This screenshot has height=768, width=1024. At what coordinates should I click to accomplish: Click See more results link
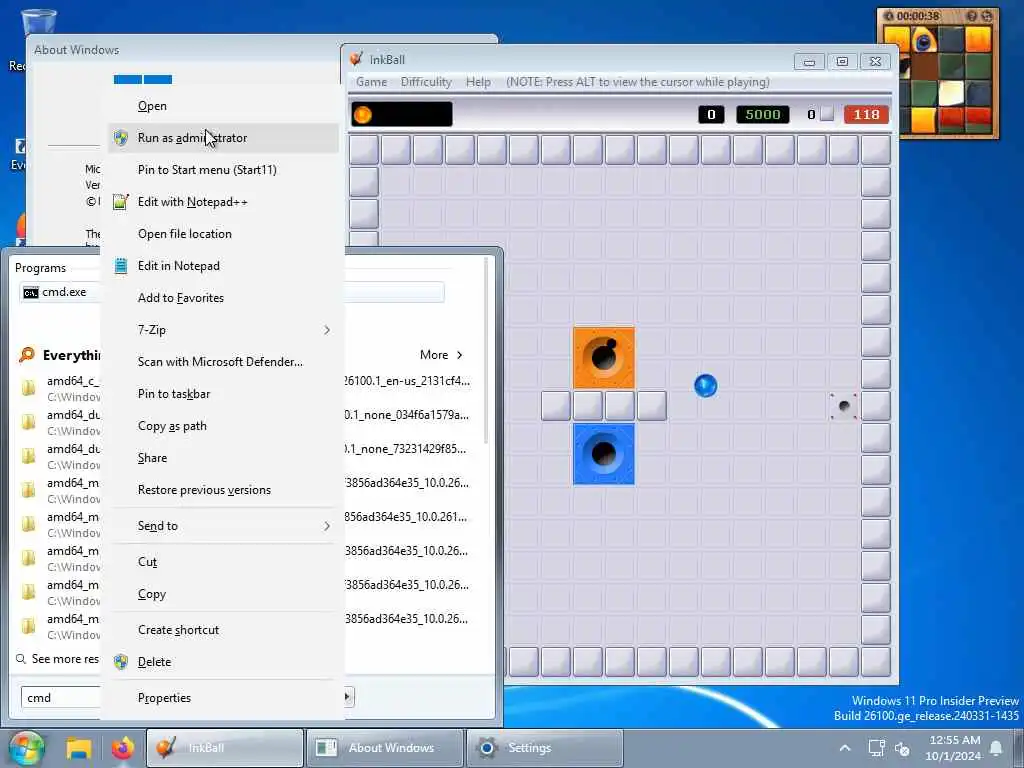(58, 659)
